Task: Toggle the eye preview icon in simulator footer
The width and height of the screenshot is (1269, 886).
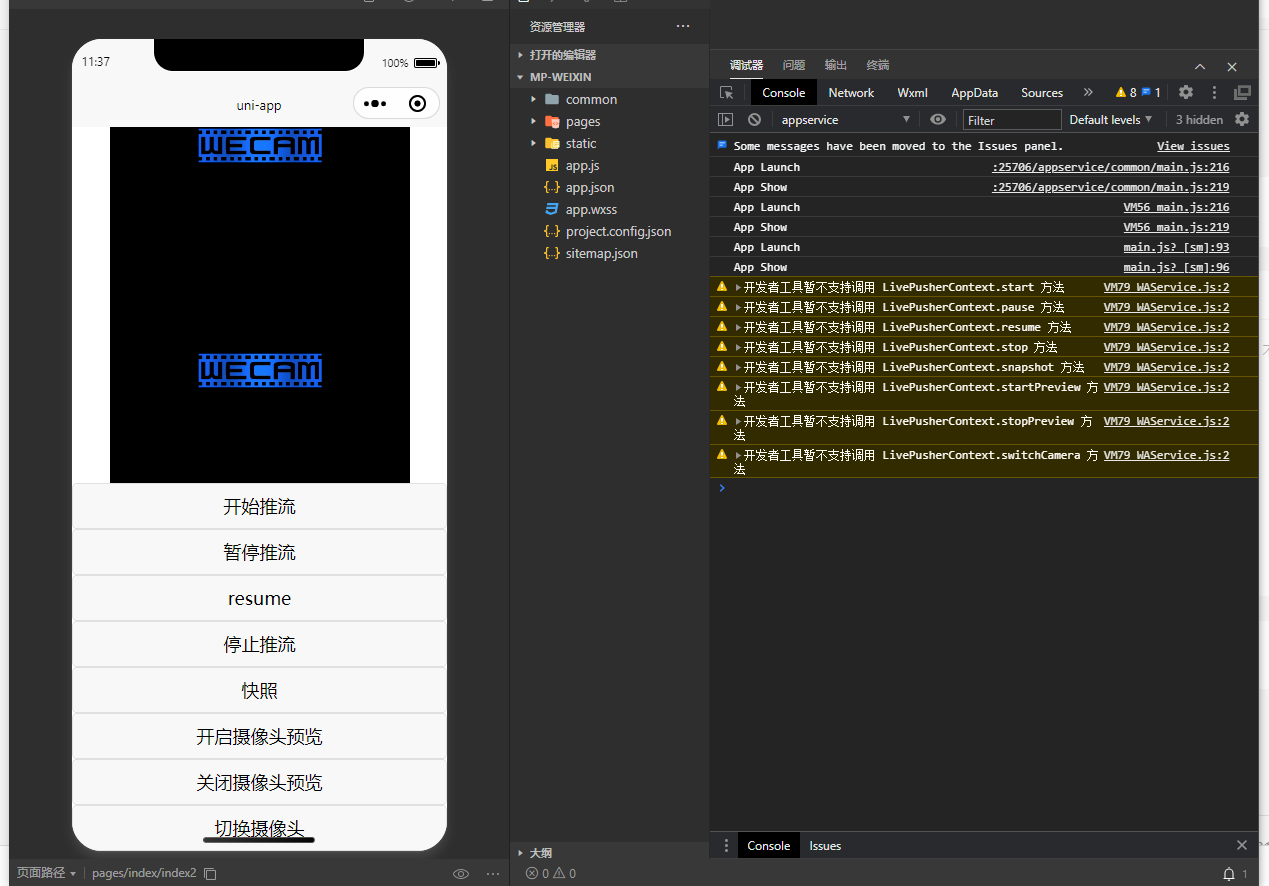Action: click(x=461, y=873)
